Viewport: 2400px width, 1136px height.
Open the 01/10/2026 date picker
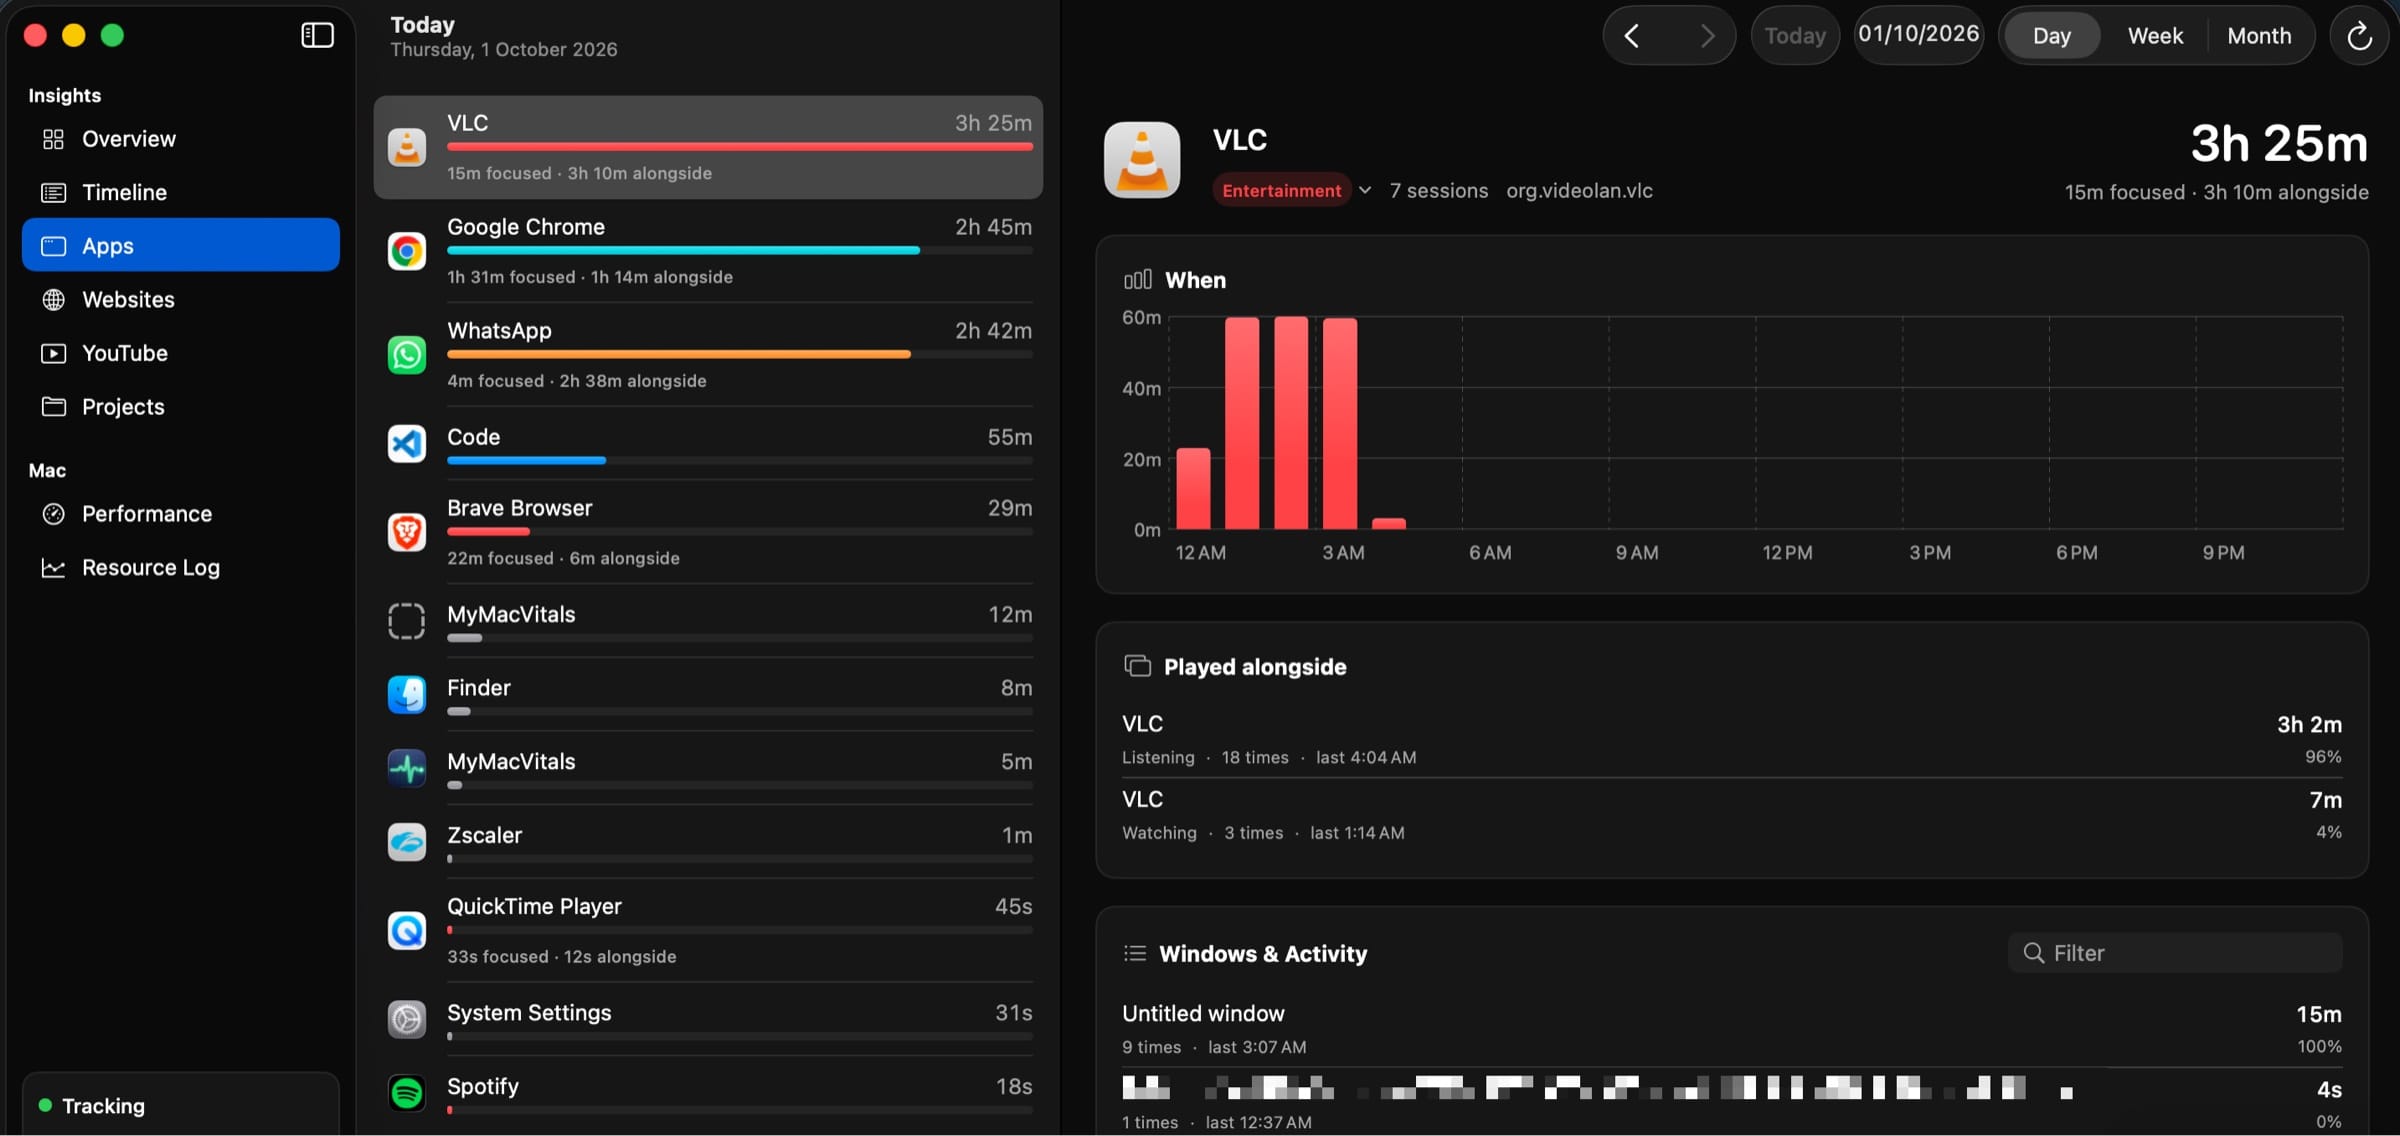tap(1918, 34)
